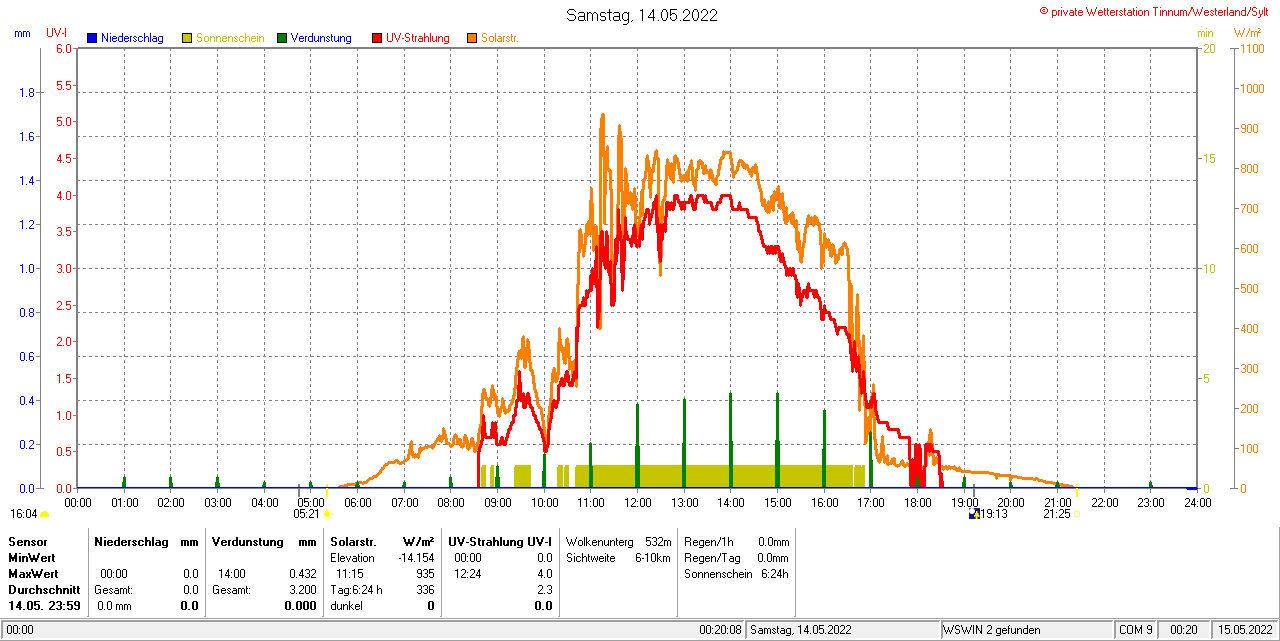
Task: Click the orange Solarstr. legend swatch
Action: (x=472, y=38)
